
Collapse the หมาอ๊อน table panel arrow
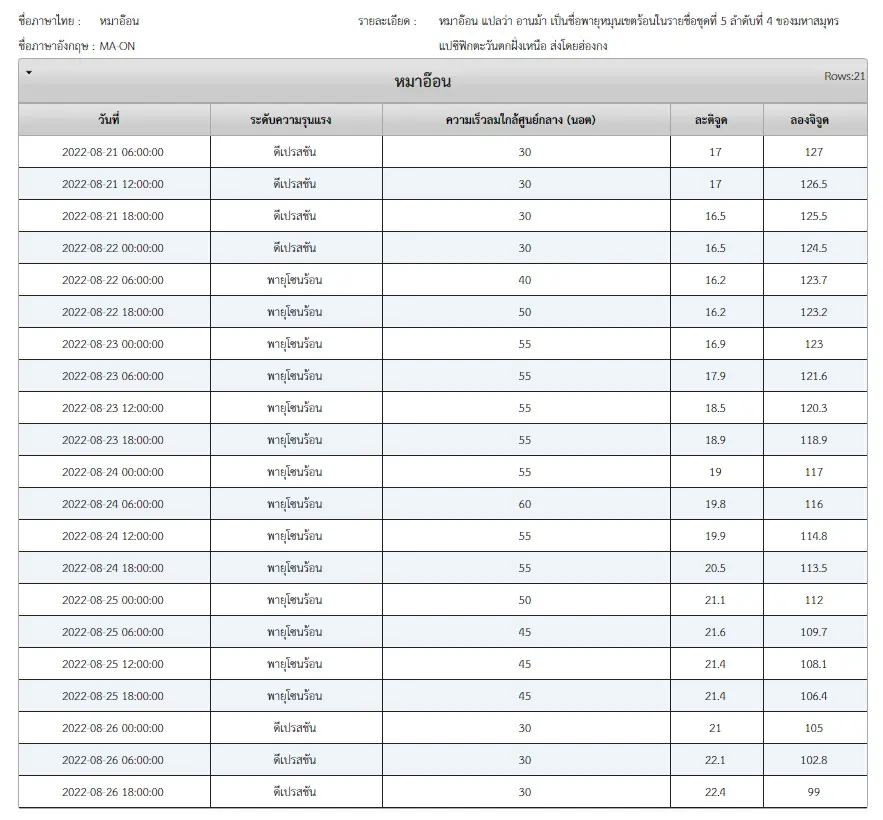29,73
